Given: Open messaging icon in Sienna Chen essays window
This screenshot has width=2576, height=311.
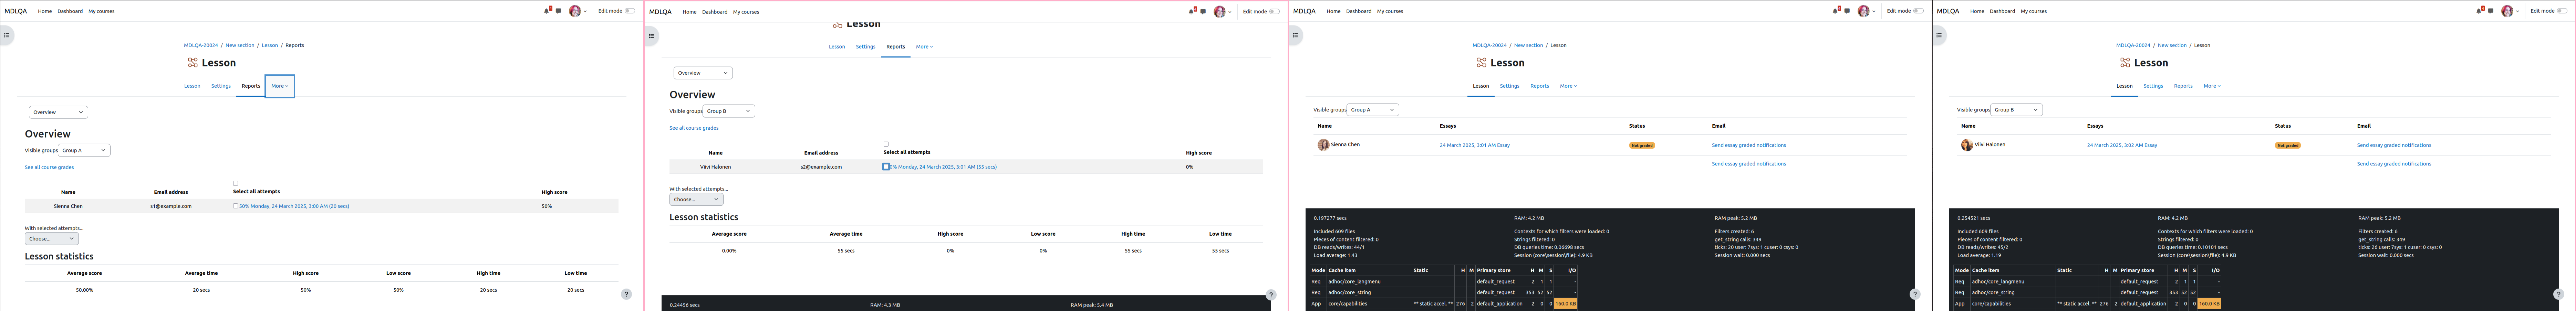Looking at the screenshot, I should click(1847, 11).
